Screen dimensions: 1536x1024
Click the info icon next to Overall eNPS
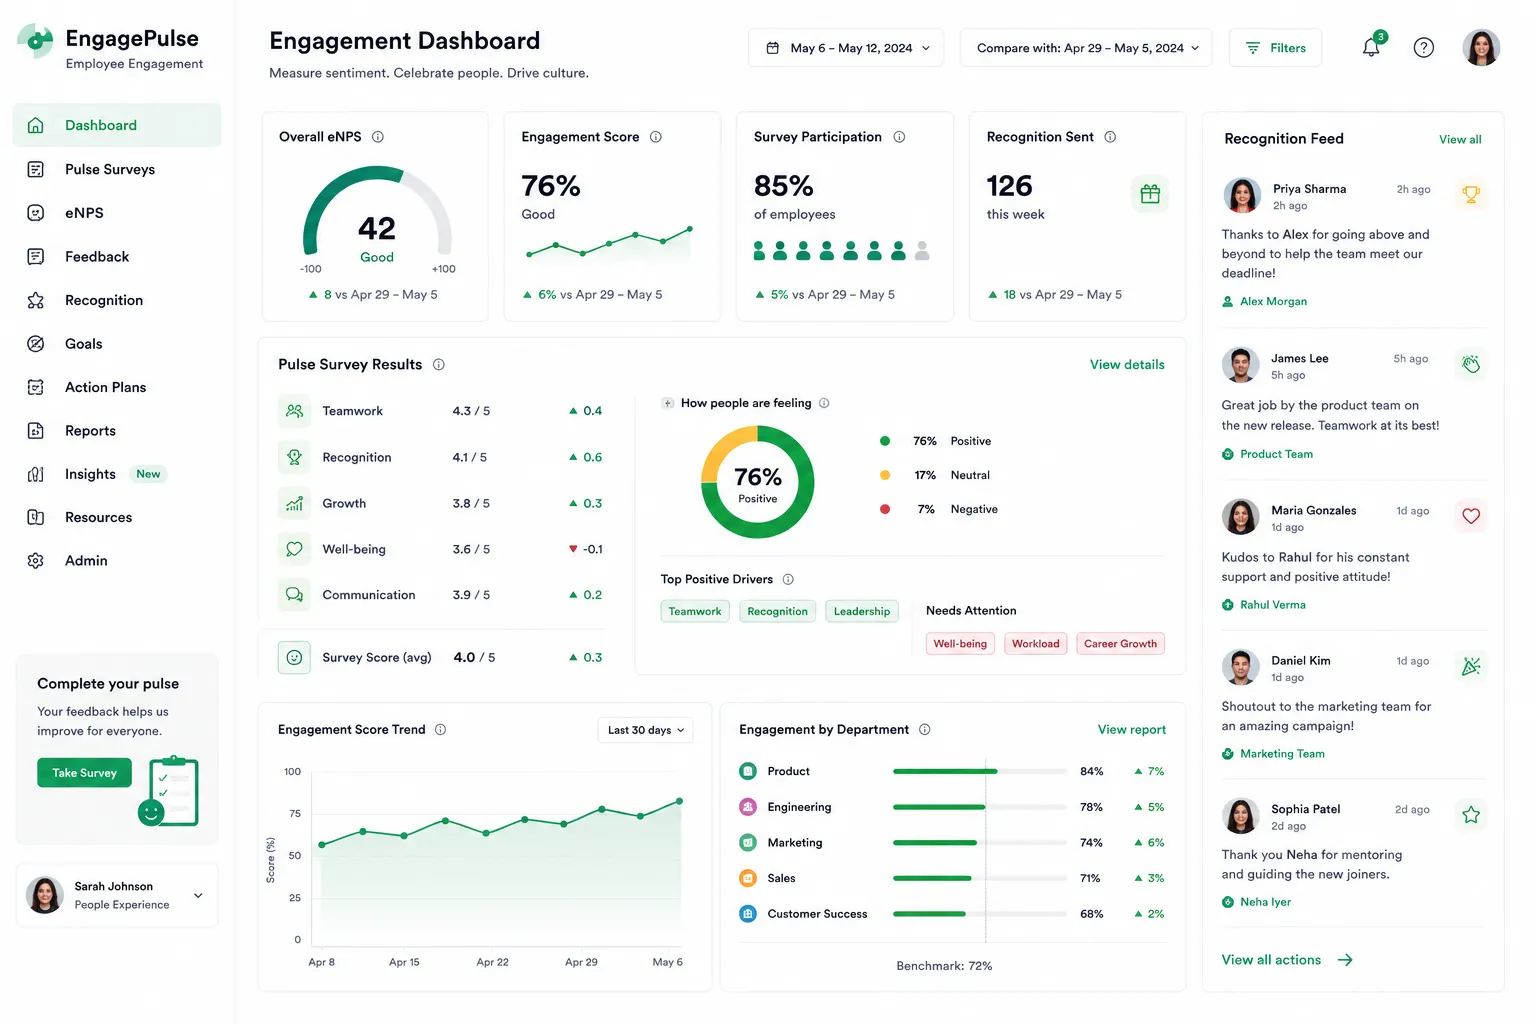coord(378,137)
